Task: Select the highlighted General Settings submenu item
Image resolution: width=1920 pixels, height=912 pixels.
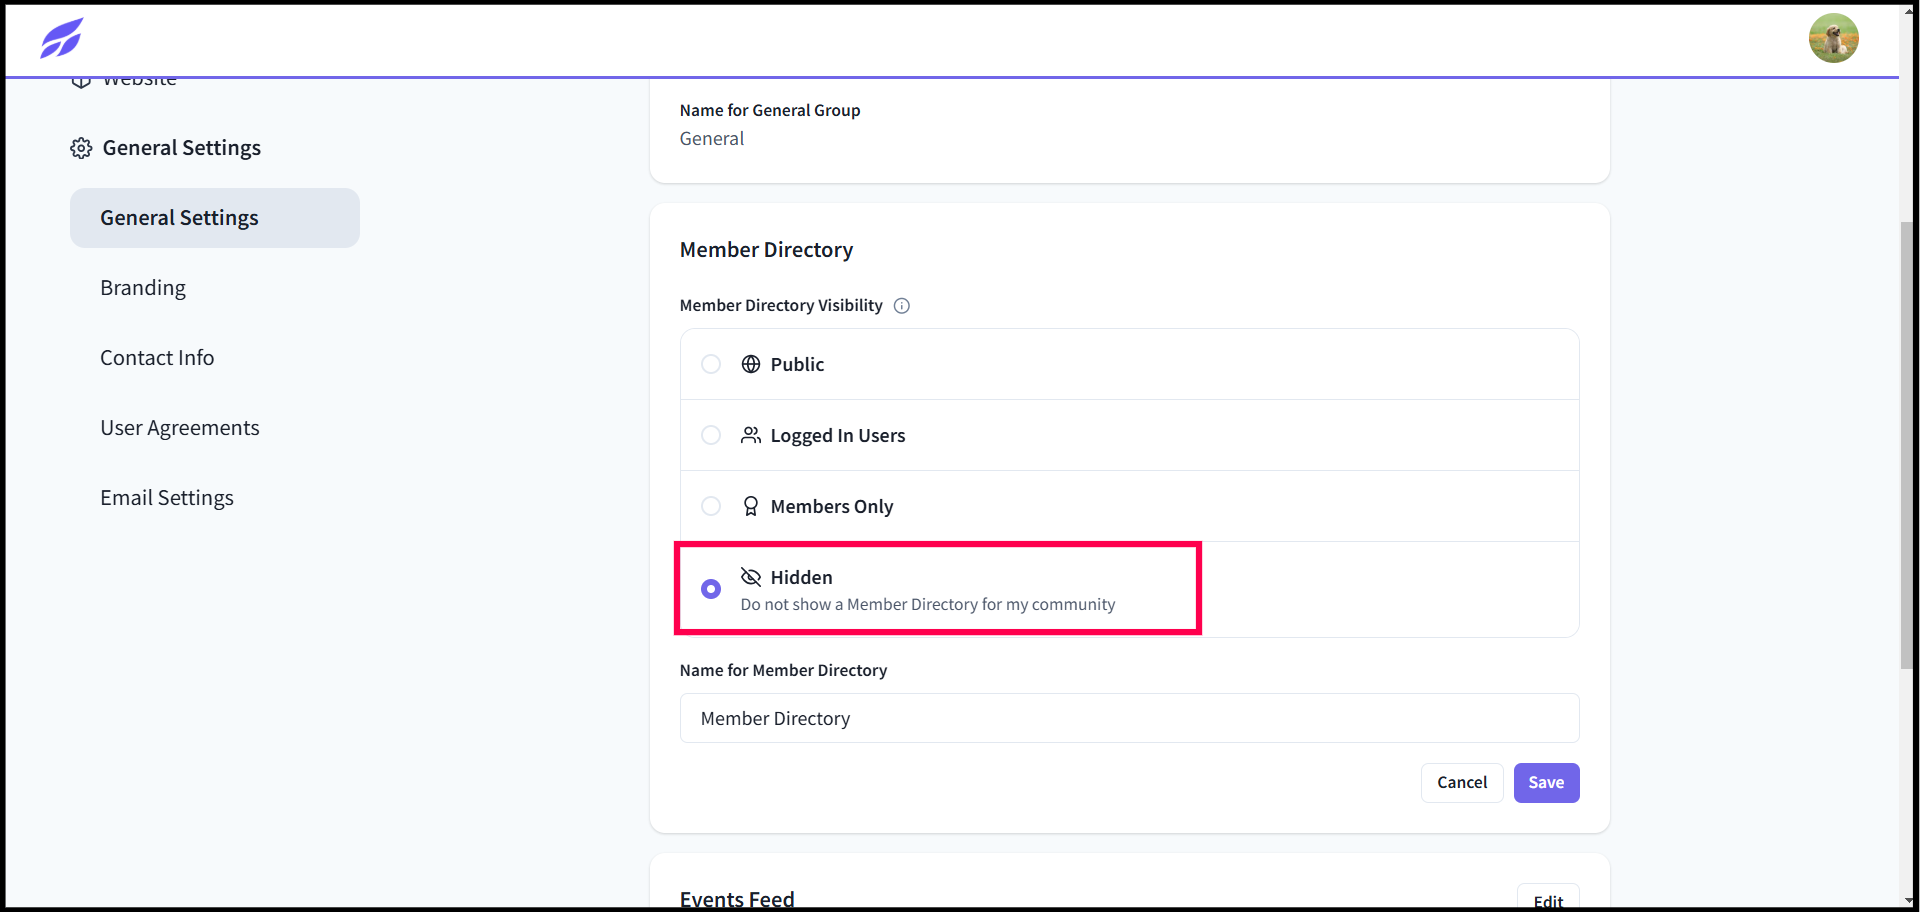Action: [215, 218]
